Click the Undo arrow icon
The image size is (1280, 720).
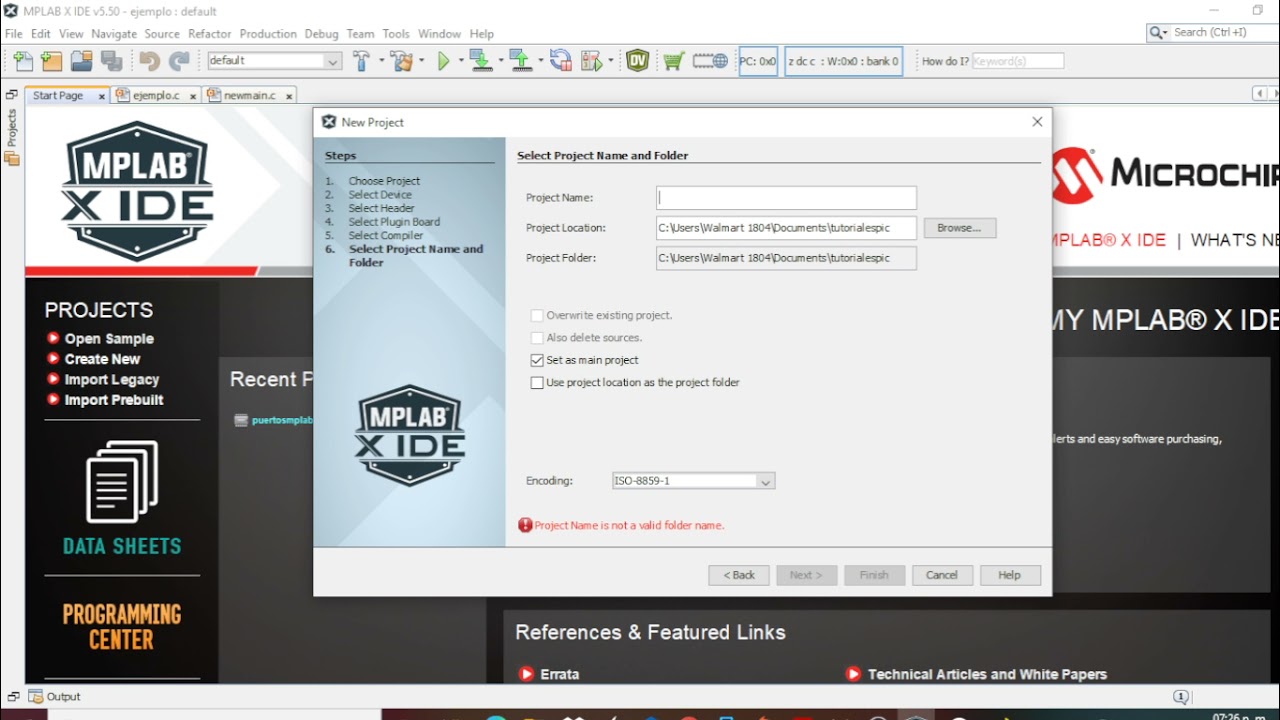click(x=149, y=61)
